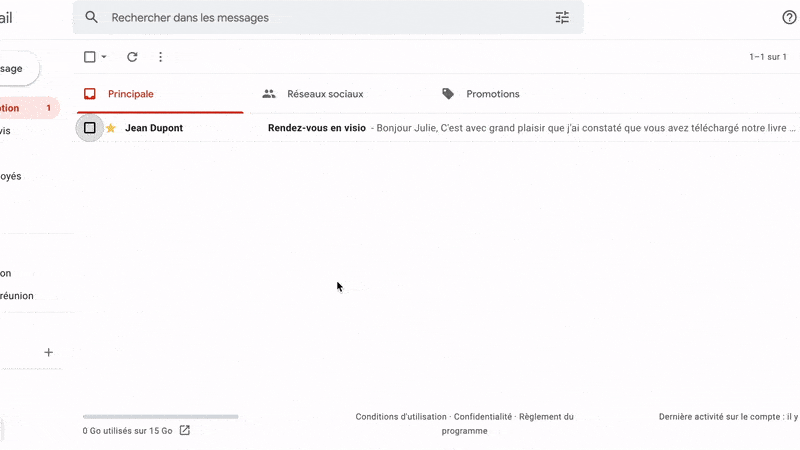Click the sender name Jean Dupont
This screenshot has height=450, width=800.
tap(154, 128)
